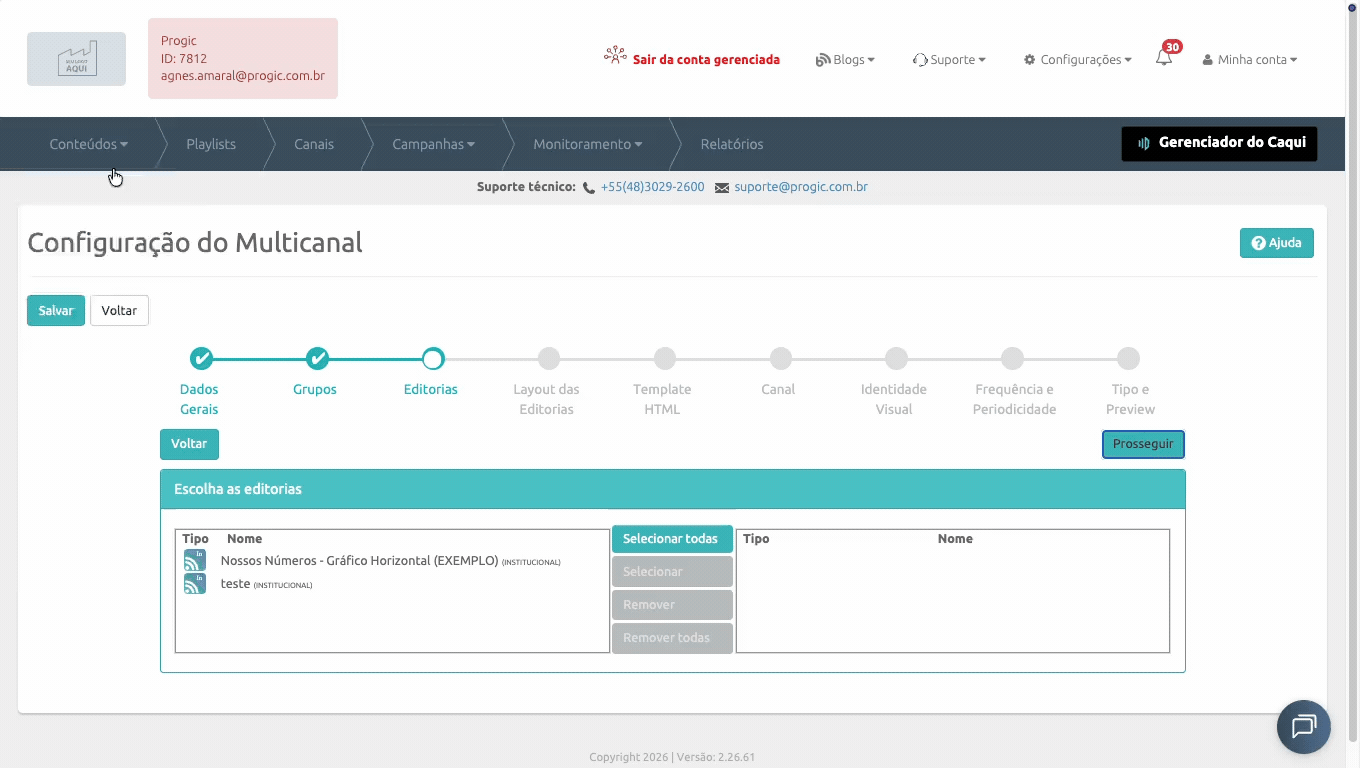
Task: Open the Minha conta dropdown
Action: coord(1250,60)
